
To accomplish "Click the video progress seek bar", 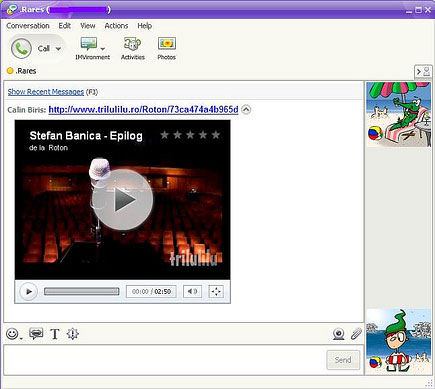I will point(82,291).
